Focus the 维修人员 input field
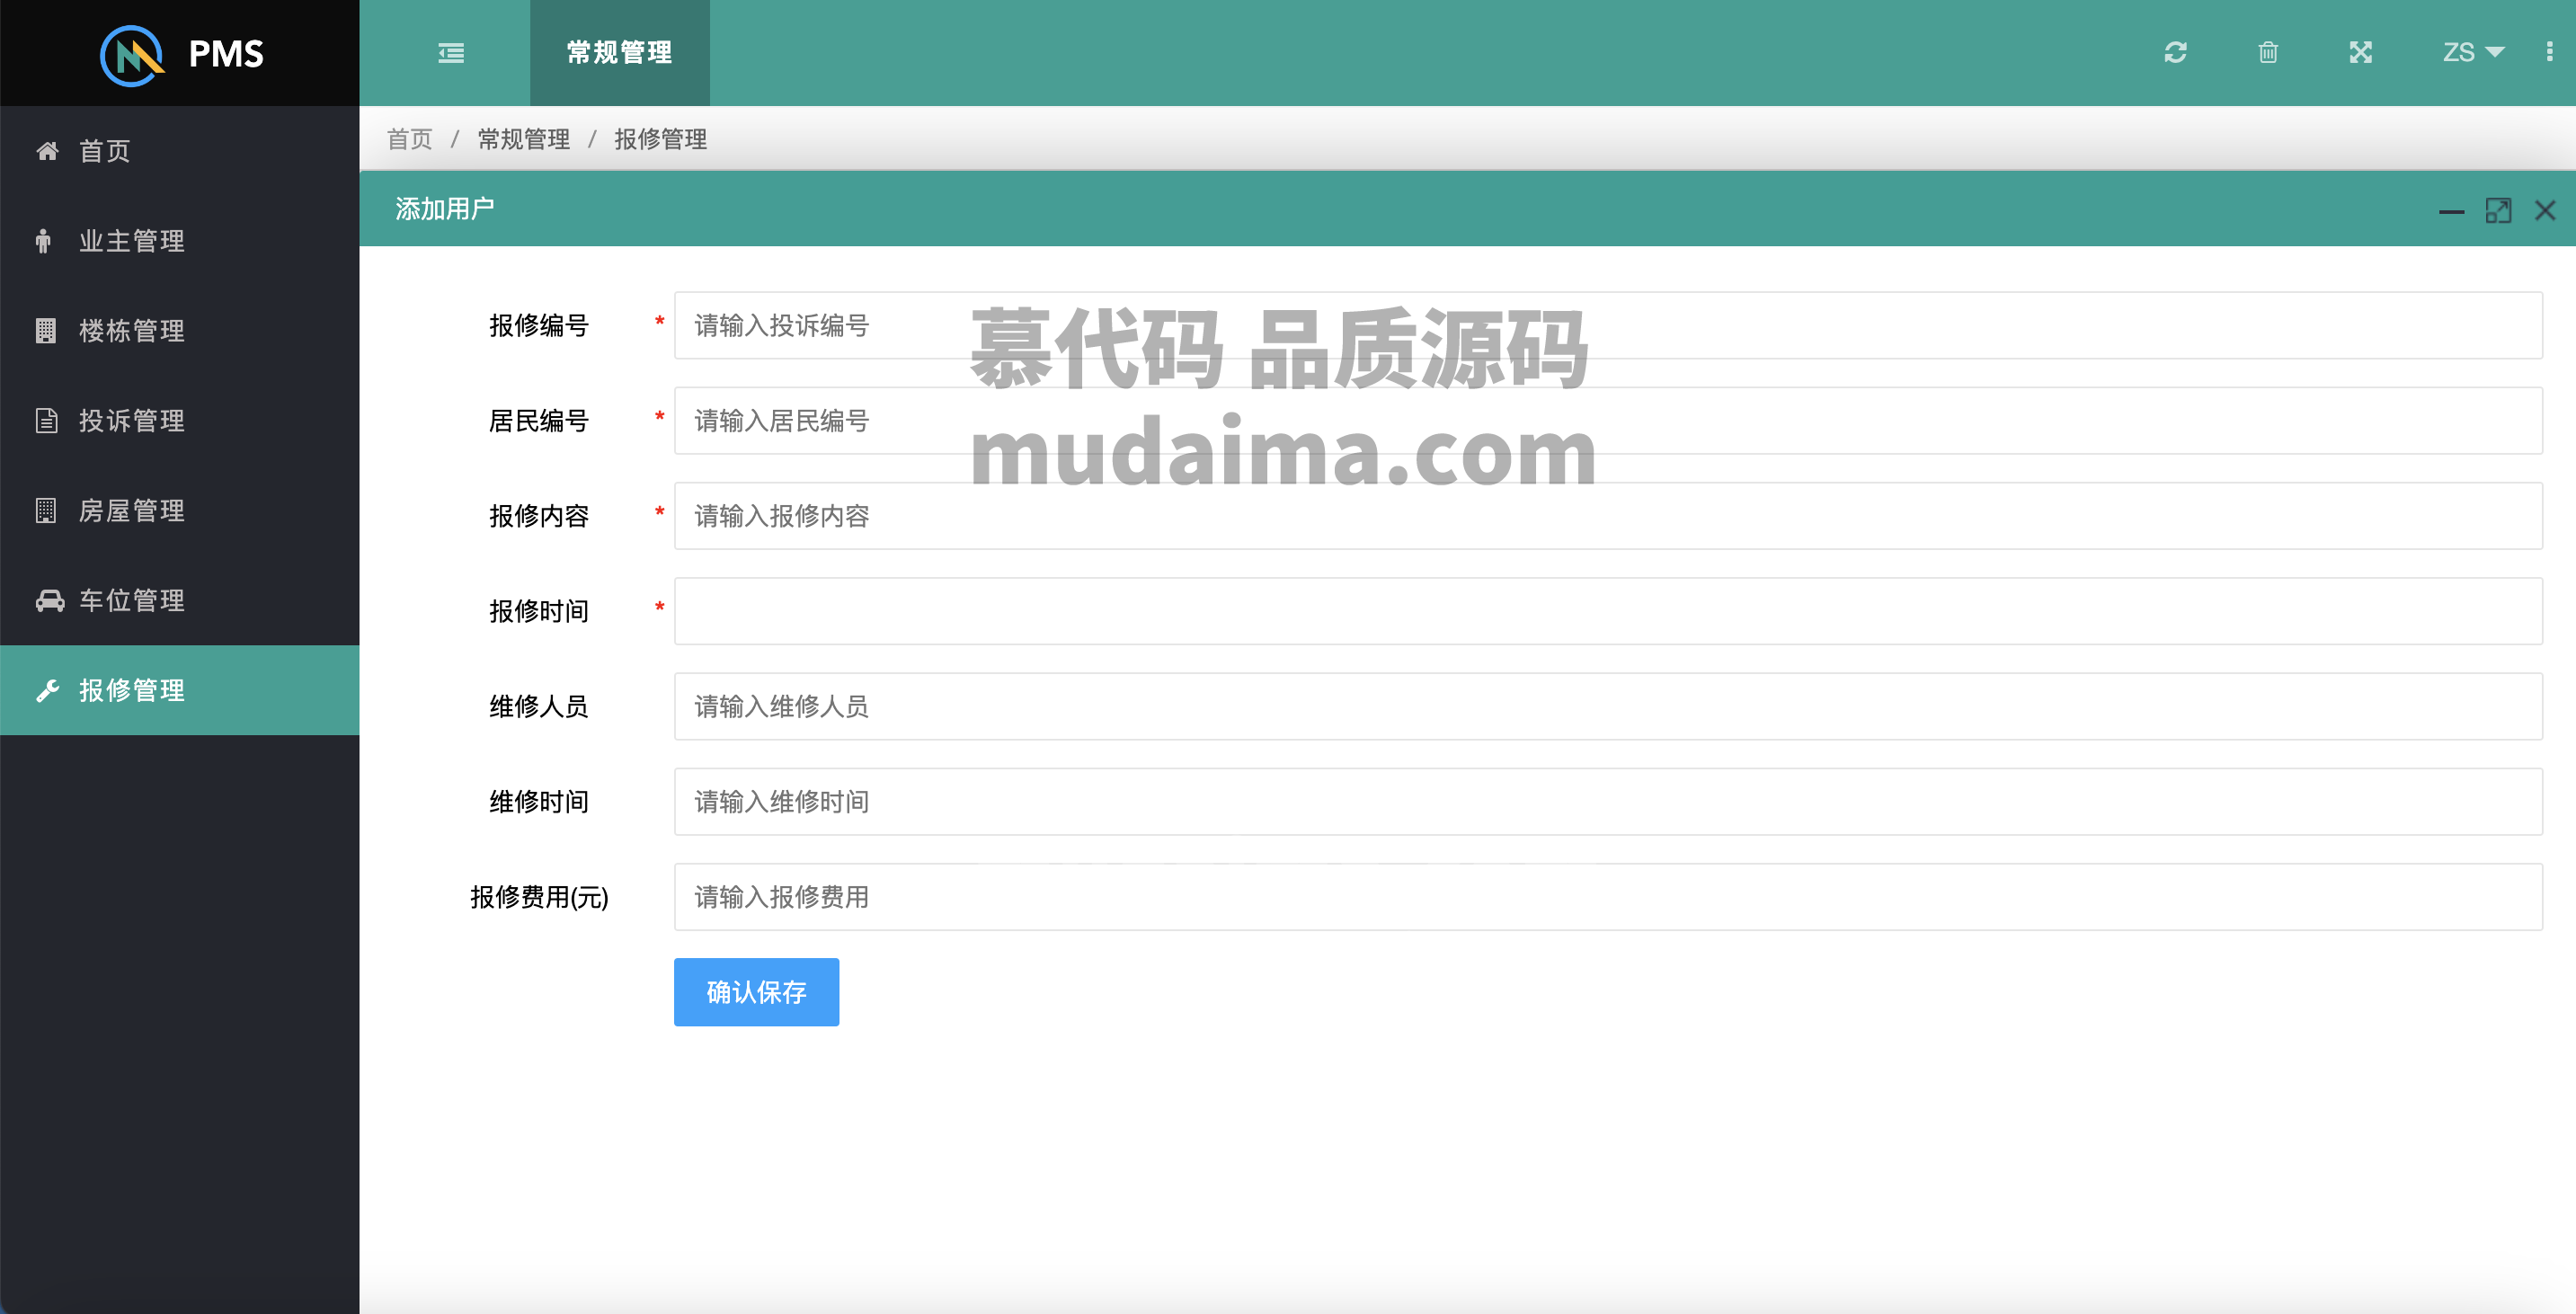The image size is (2576, 1314). pyautogui.click(x=1608, y=706)
